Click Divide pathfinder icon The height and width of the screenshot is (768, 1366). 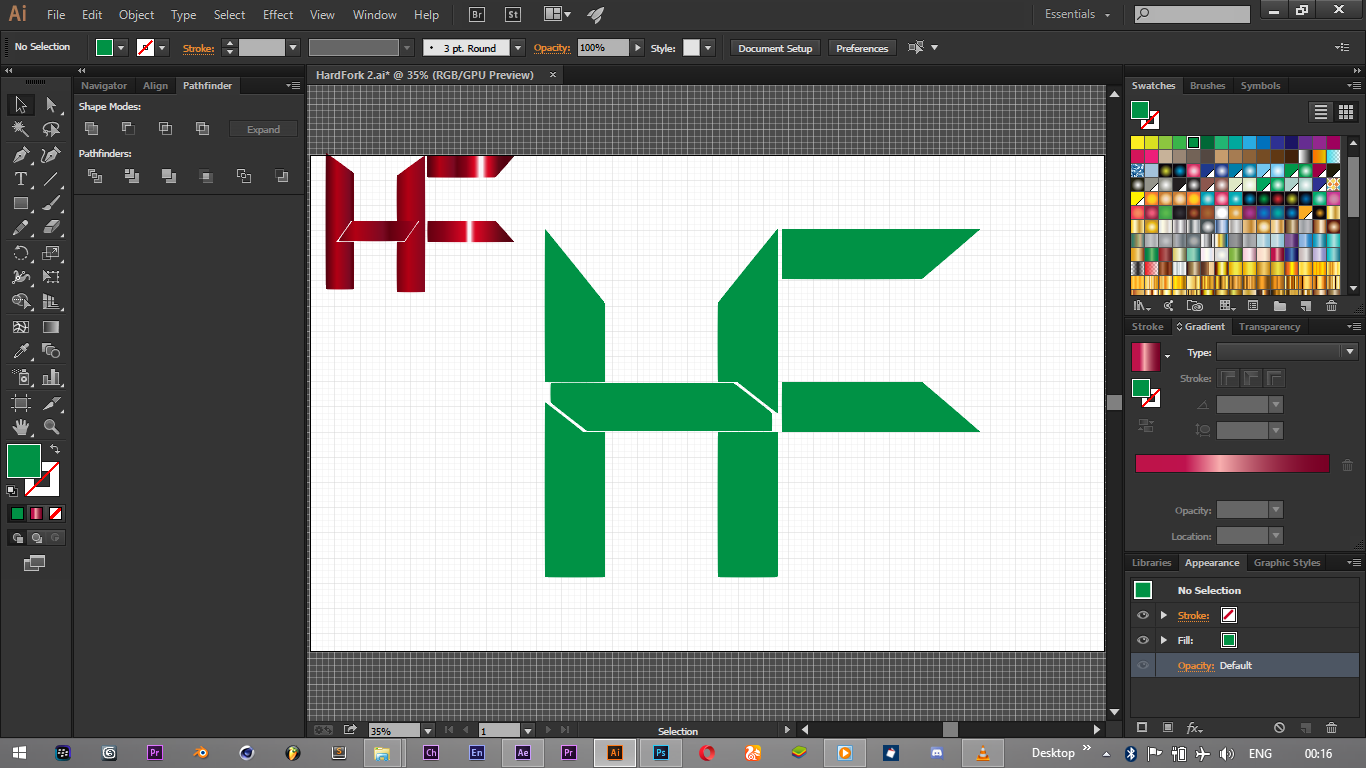95,176
